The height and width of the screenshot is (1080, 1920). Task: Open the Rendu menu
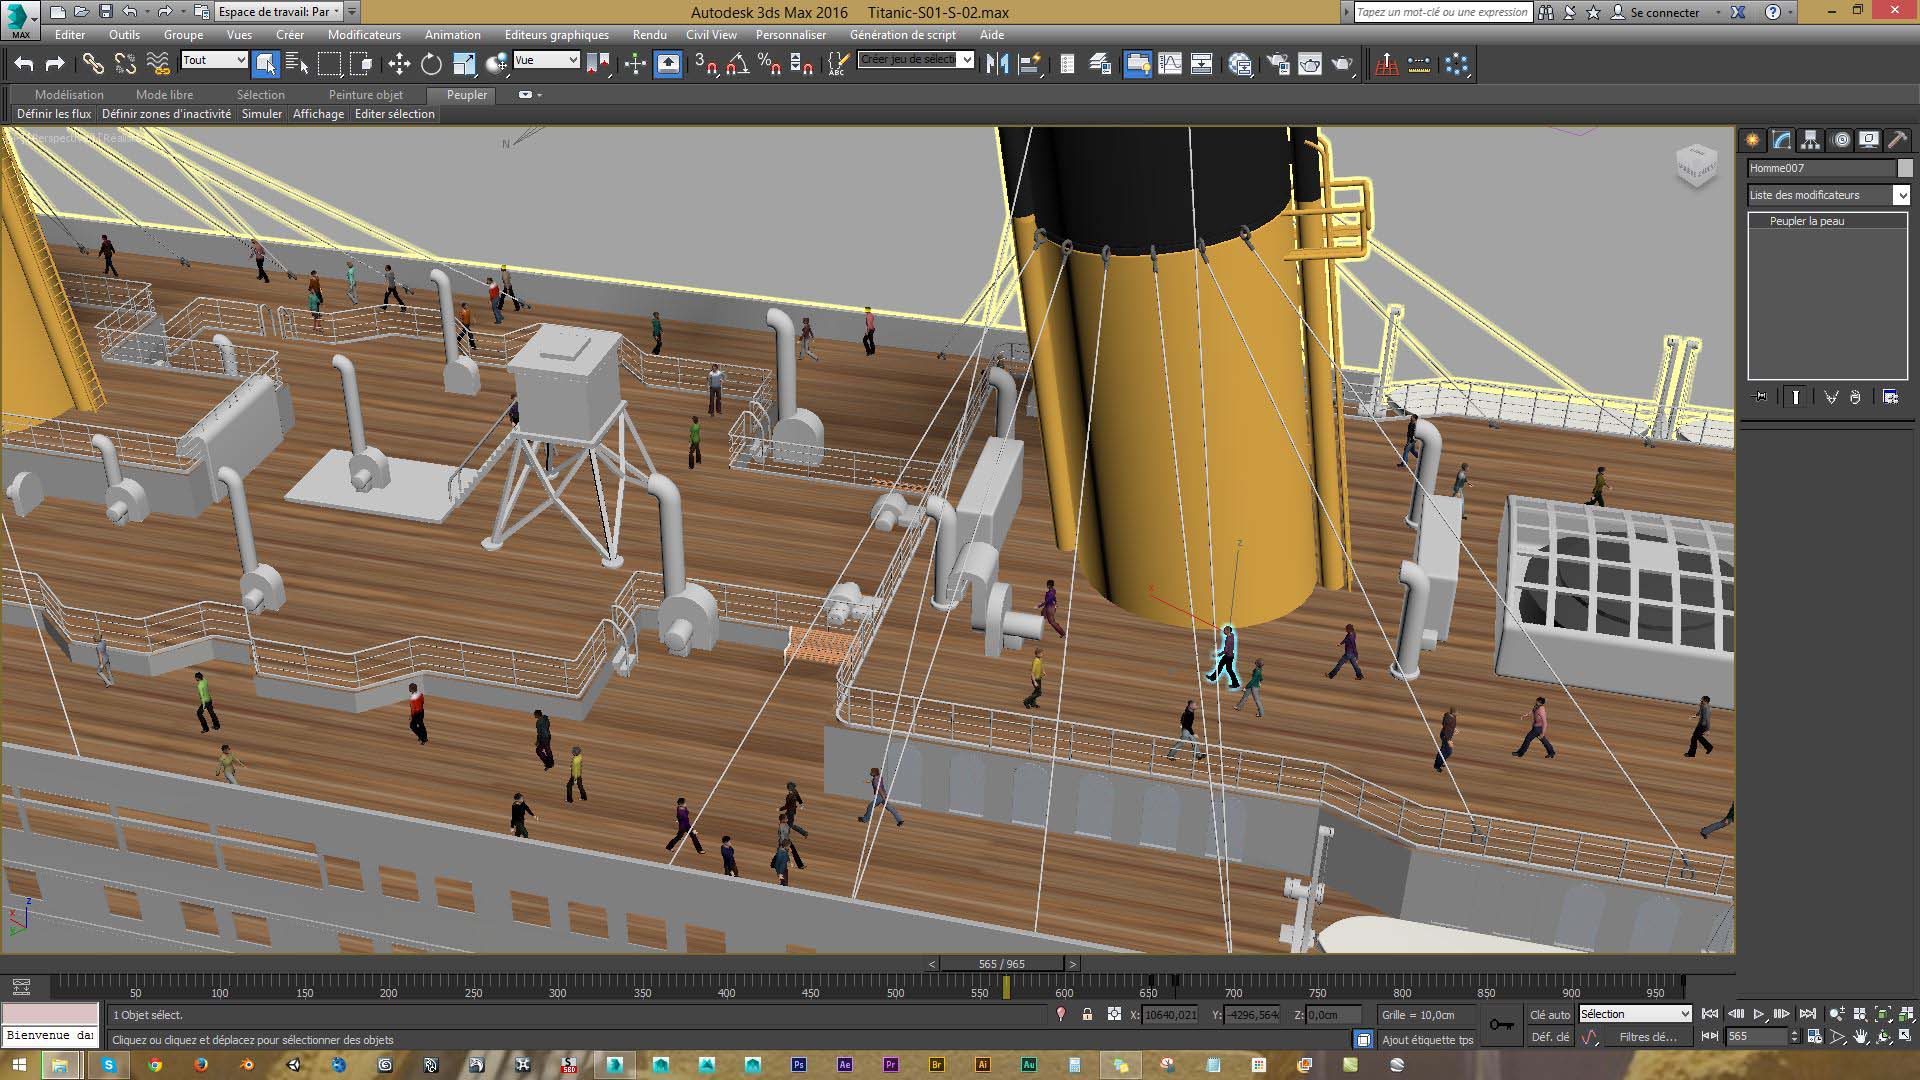[649, 34]
